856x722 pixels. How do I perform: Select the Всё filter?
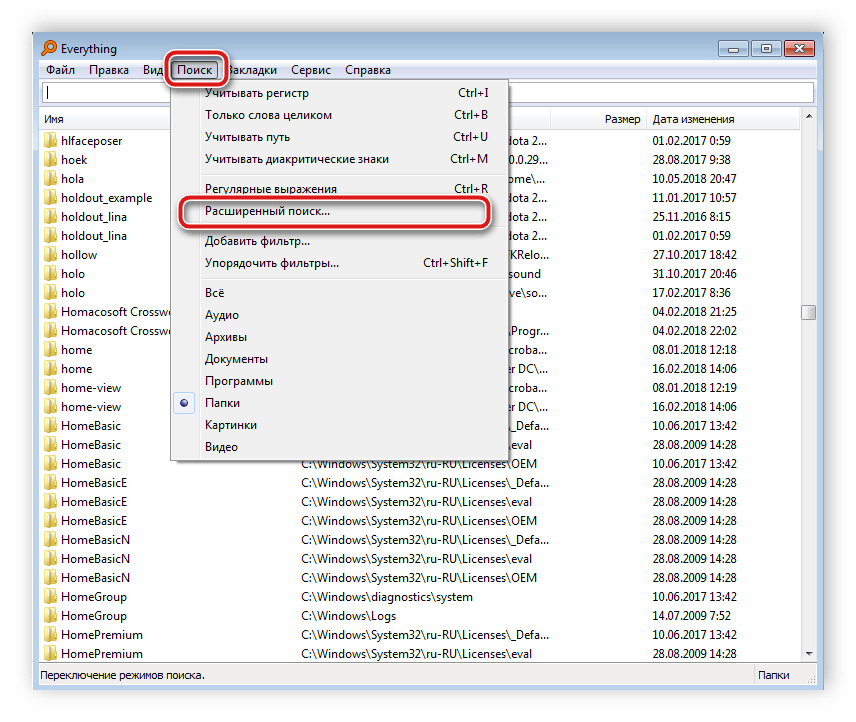point(340,293)
